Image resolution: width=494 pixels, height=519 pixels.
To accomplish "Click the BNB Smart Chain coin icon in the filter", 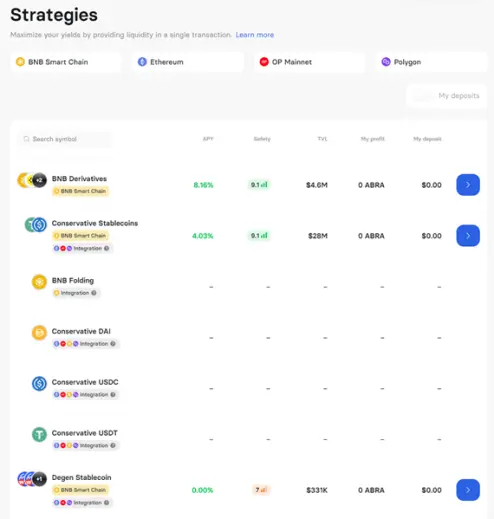I will (20, 62).
